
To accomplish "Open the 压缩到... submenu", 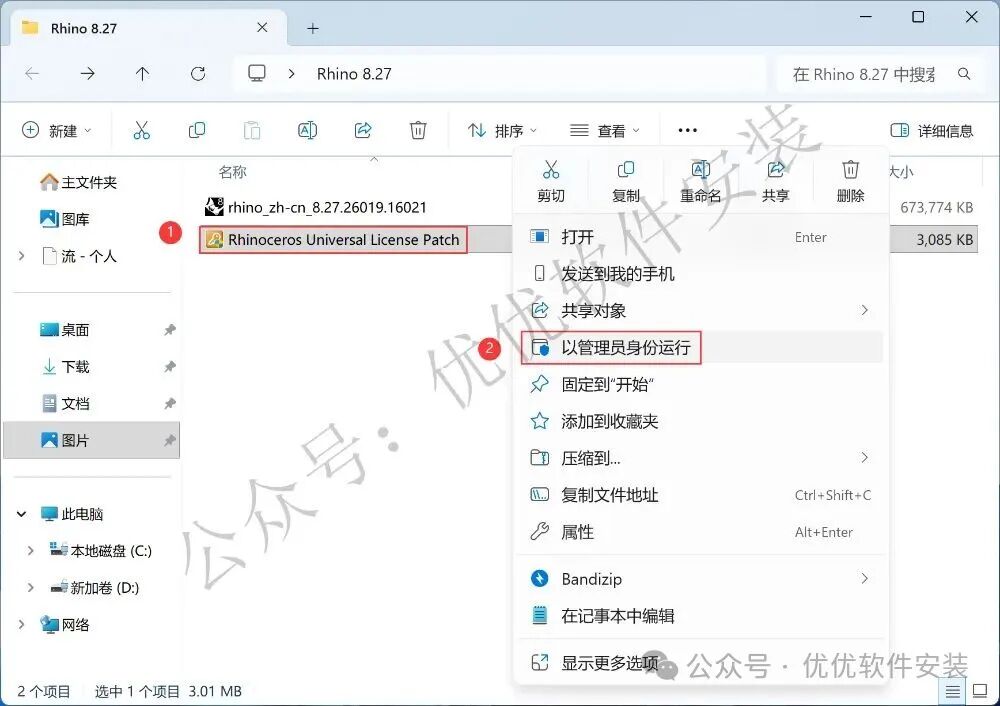I will tap(701, 458).
